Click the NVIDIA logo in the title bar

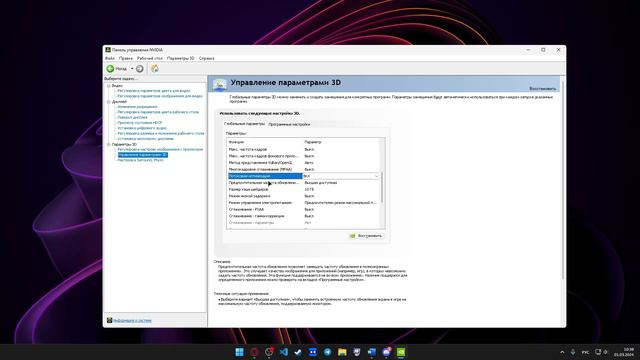pos(108,50)
